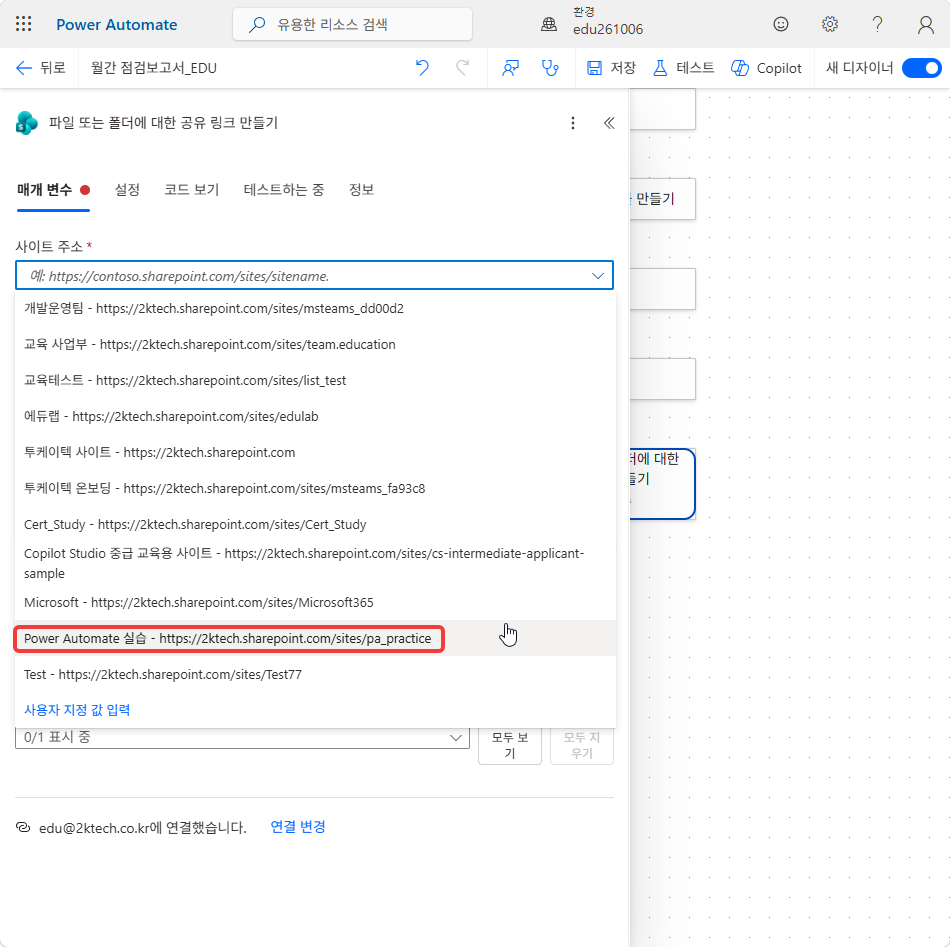Open the send feedback person icon

pyautogui.click(x=510, y=68)
